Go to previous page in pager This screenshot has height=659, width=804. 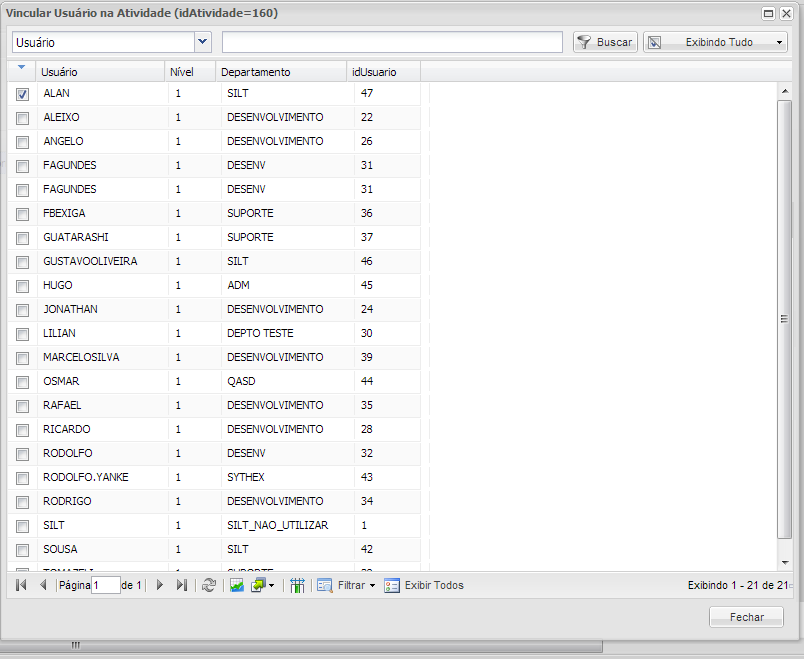43,585
